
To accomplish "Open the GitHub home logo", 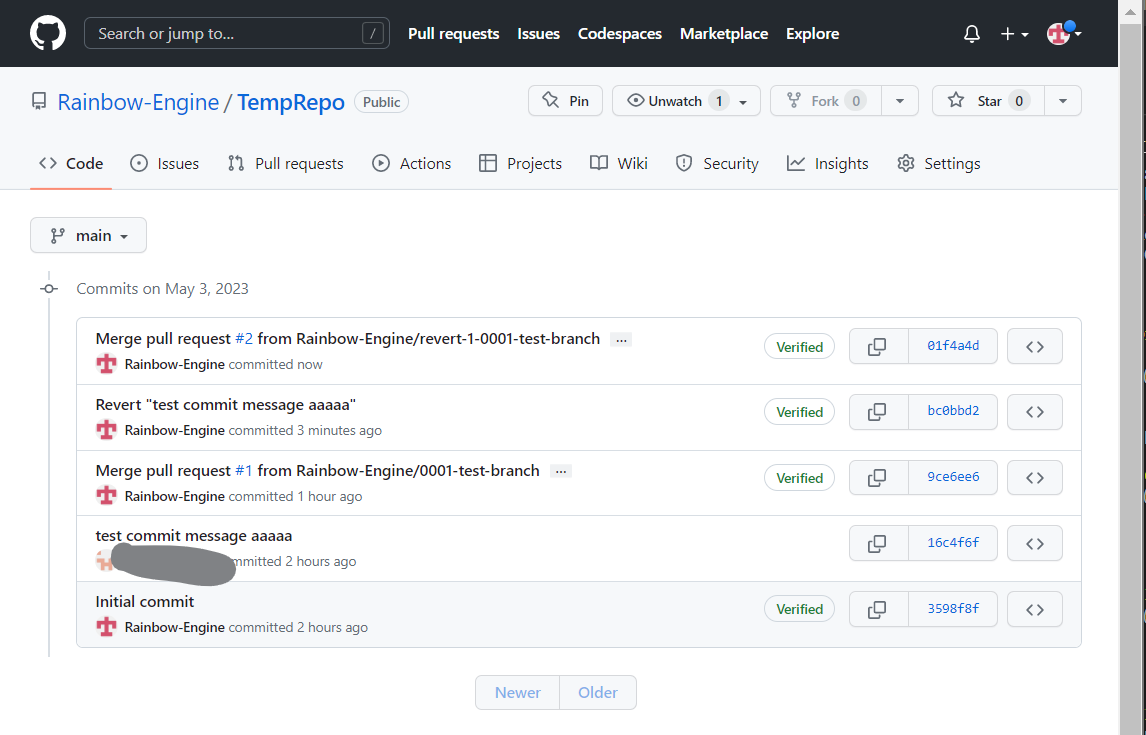I will [48, 34].
